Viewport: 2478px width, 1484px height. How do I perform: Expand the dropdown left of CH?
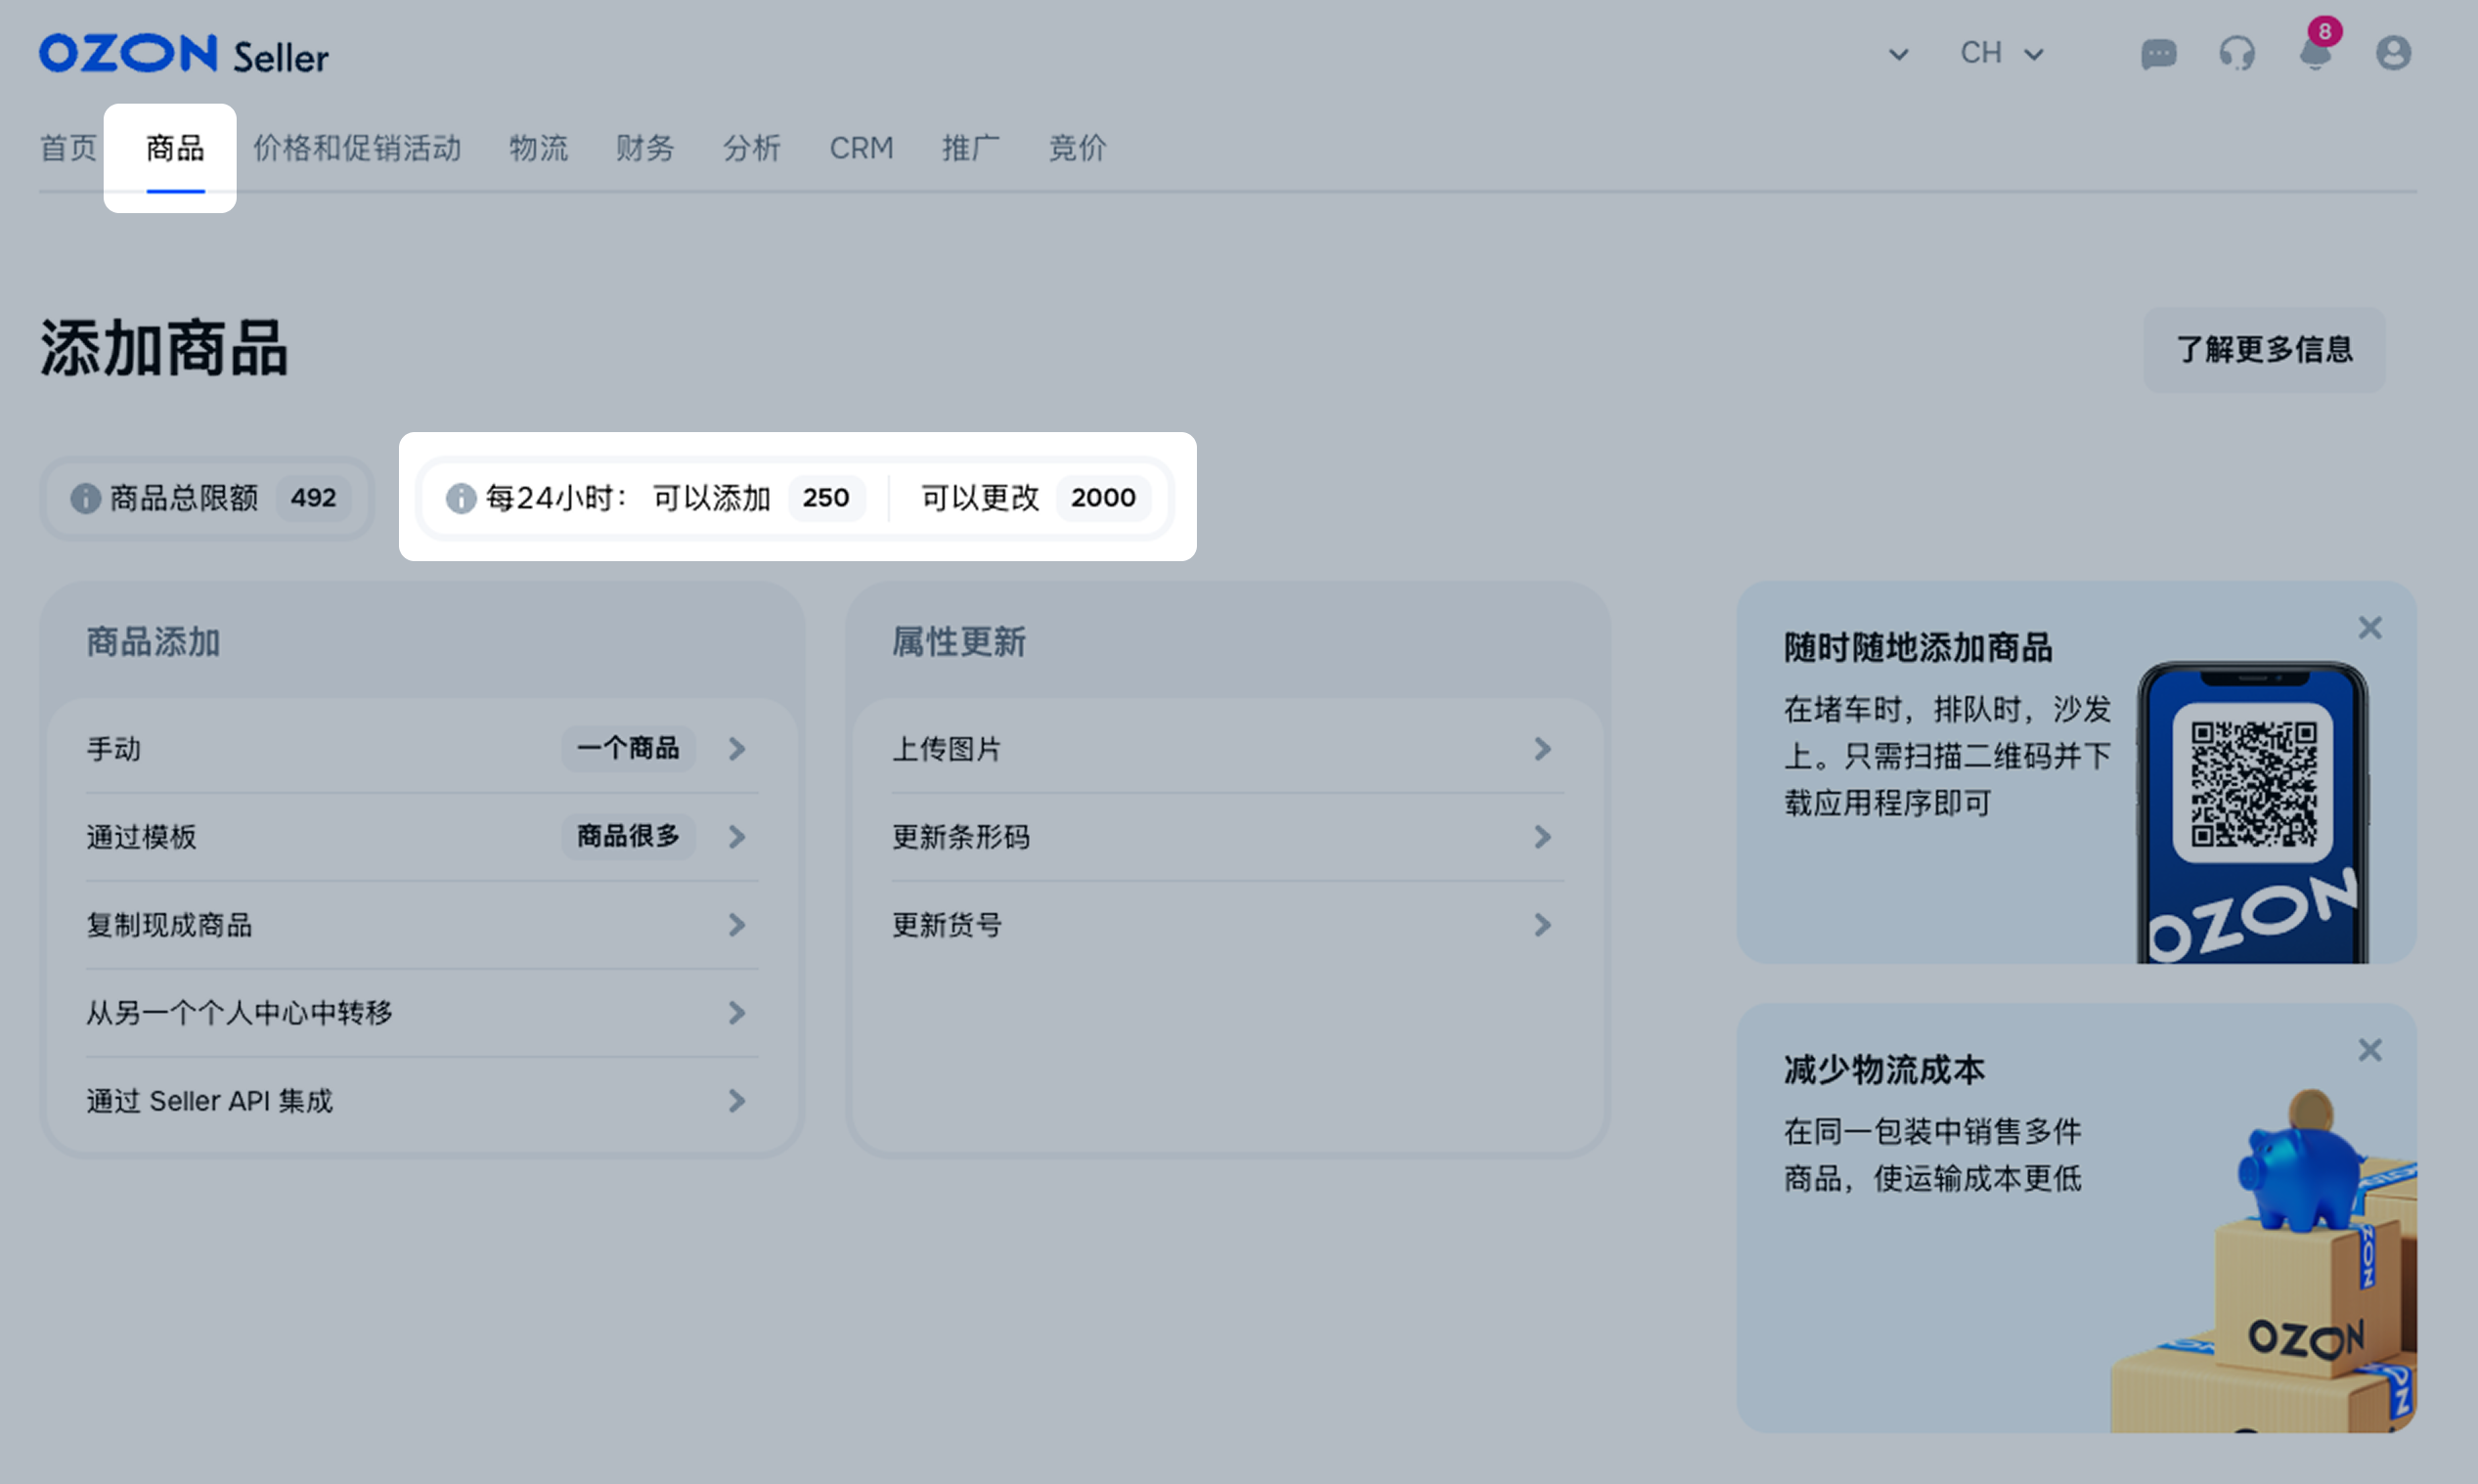click(x=1898, y=54)
